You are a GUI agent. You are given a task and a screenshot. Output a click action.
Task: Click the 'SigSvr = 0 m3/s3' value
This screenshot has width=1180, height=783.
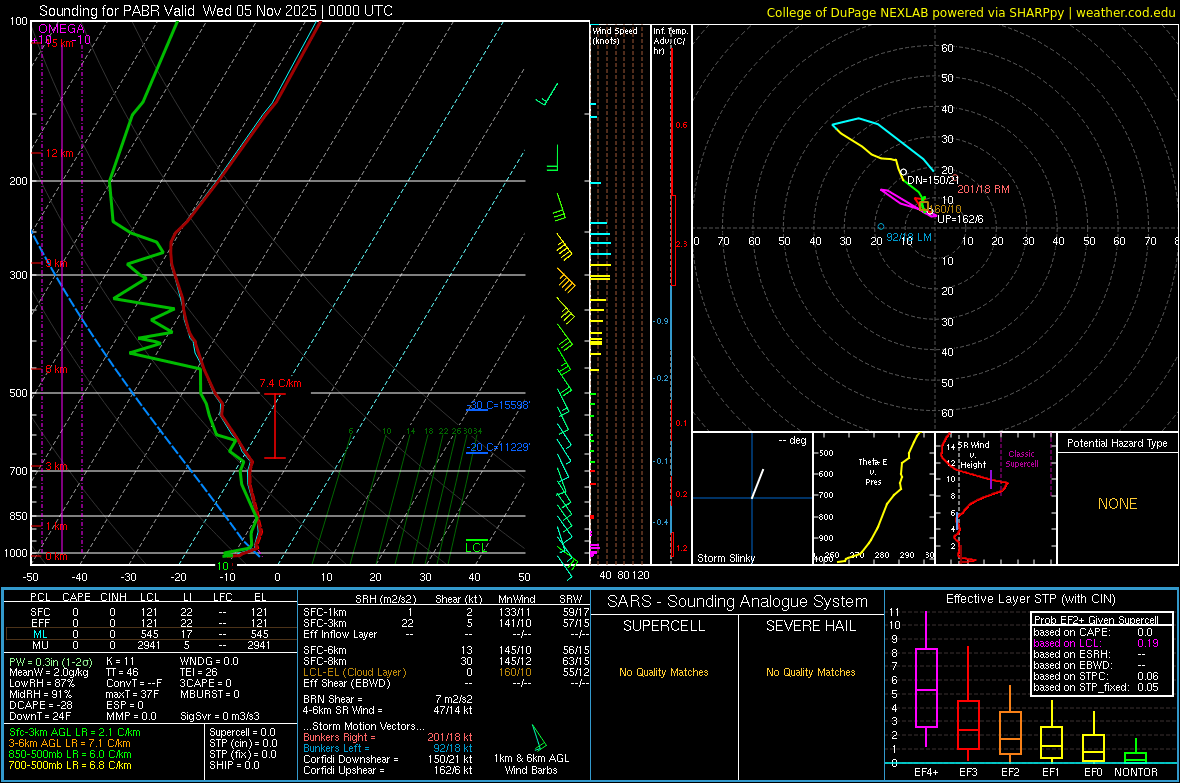click(220, 716)
